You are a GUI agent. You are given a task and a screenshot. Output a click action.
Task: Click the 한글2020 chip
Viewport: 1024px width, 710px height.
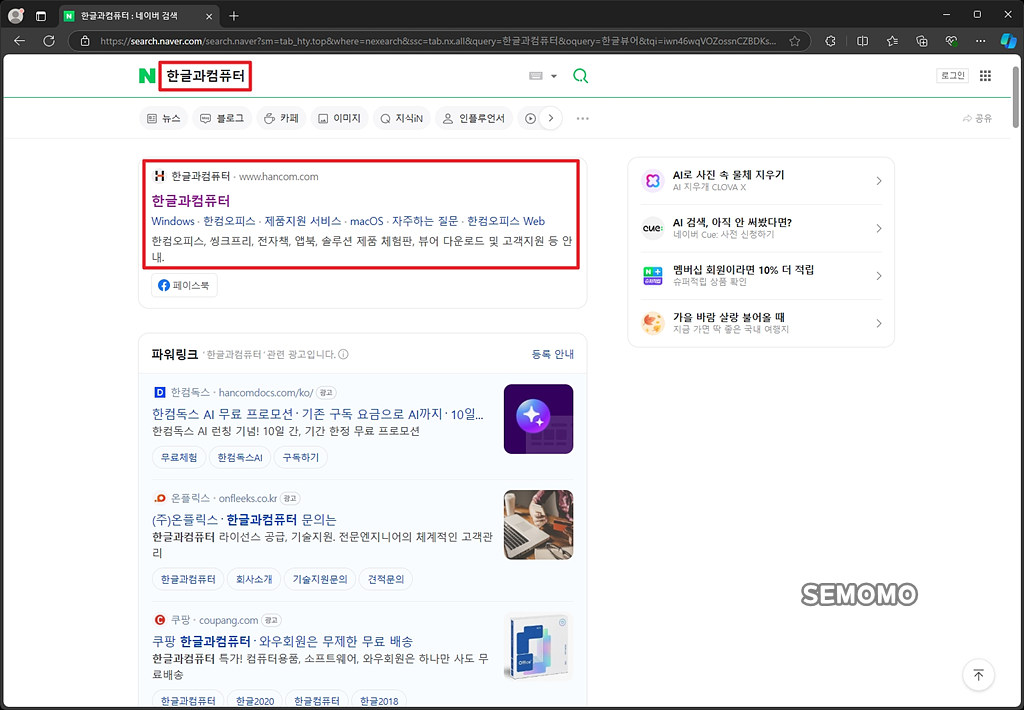click(255, 700)
